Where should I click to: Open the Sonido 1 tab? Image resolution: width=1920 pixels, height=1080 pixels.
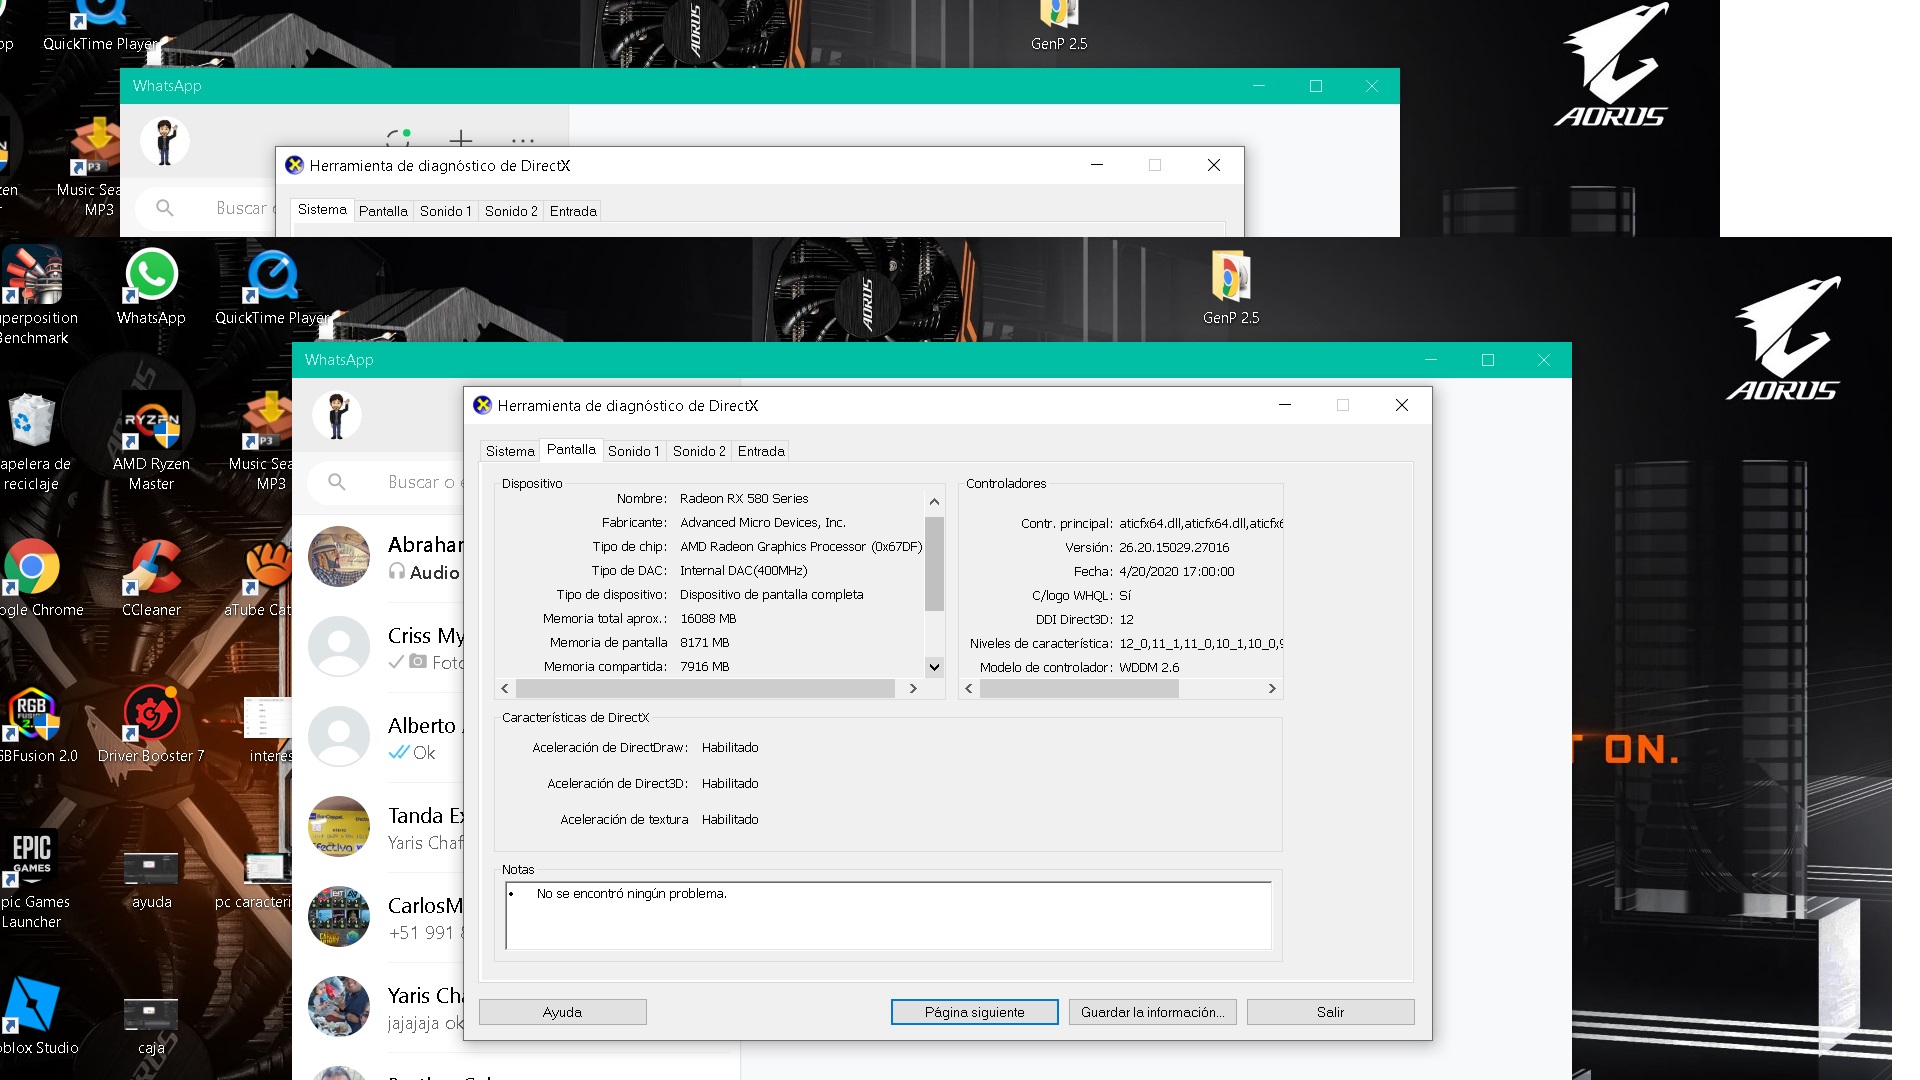(633, 451)
